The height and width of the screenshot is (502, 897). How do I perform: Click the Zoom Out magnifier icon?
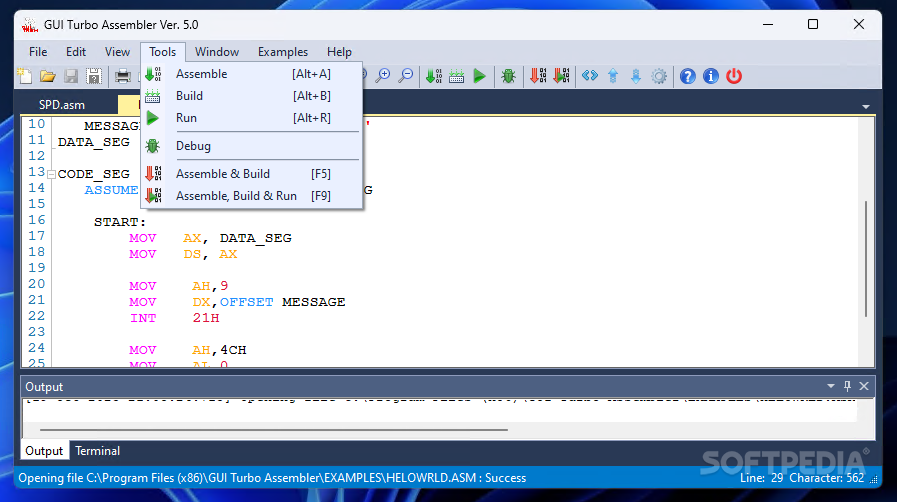(406, 75)
